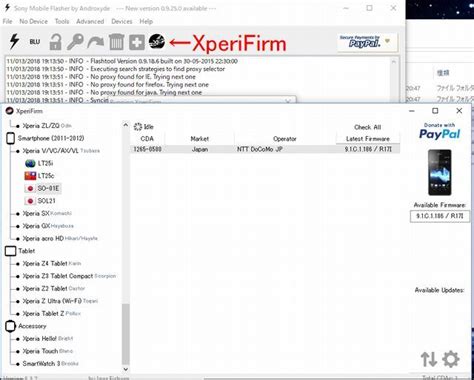Sort by Latest Firmware column header

[368, 139]
